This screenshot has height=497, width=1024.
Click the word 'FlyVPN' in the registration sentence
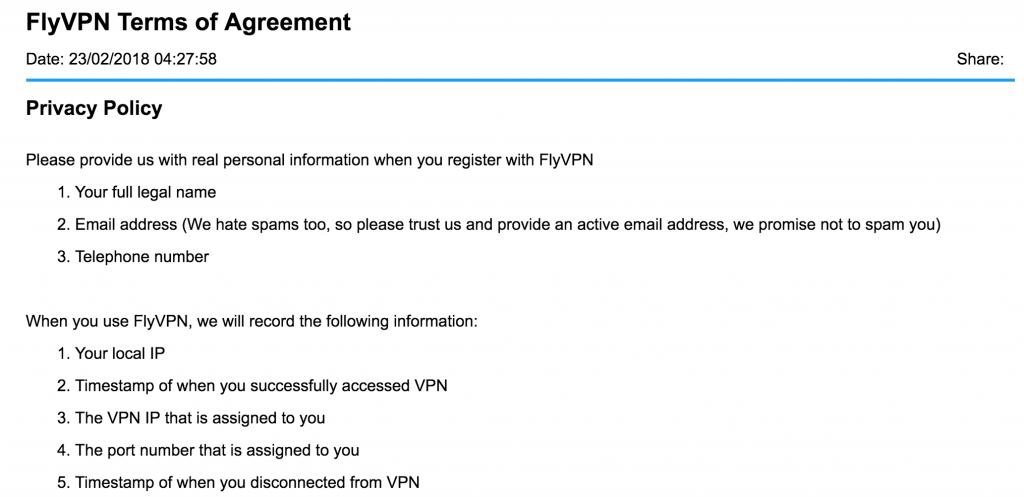coord(566,160)
